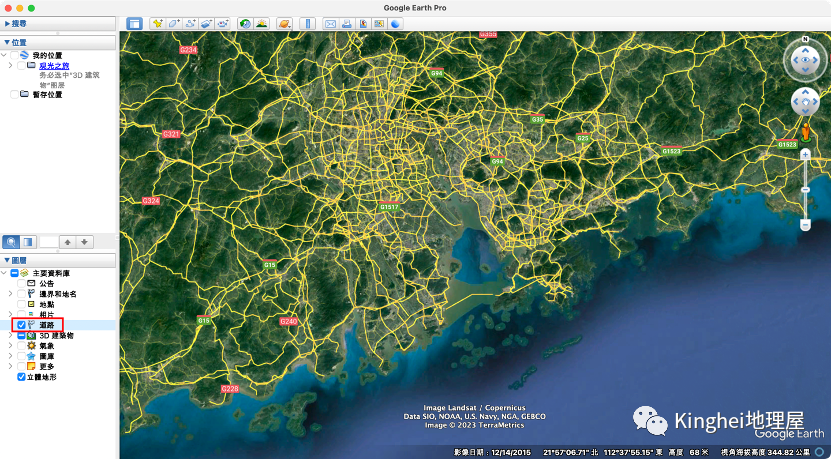Expand the 邊界和地名 layer tree node
Screen dimensions: 832x460
11,294
